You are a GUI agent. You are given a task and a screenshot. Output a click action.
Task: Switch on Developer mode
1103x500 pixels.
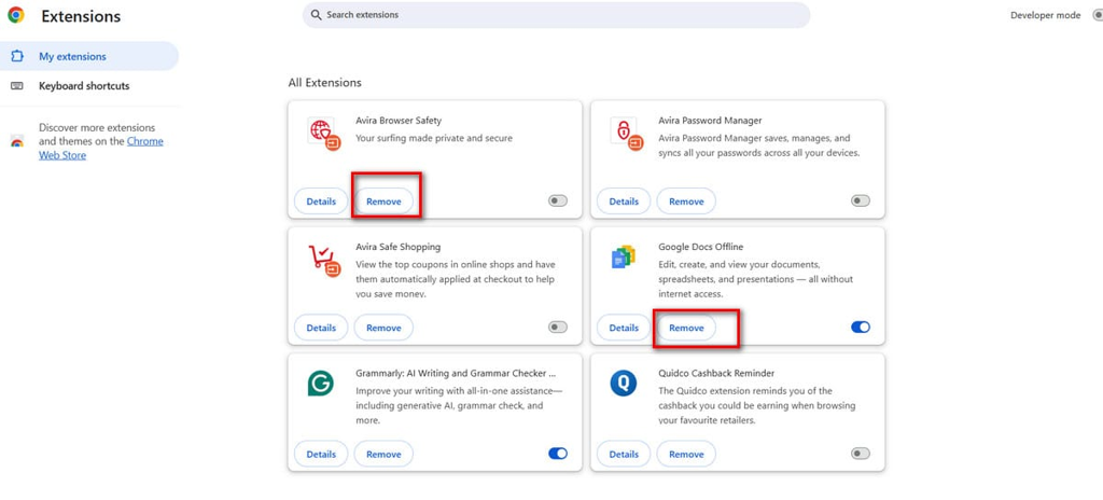tap(1097, 16)
